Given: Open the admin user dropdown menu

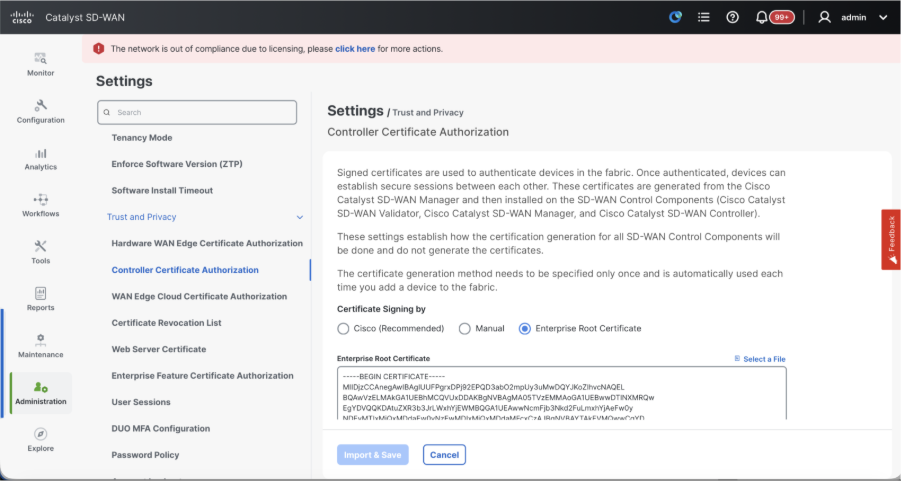Looking at the screenshot, I should point(853,17).
